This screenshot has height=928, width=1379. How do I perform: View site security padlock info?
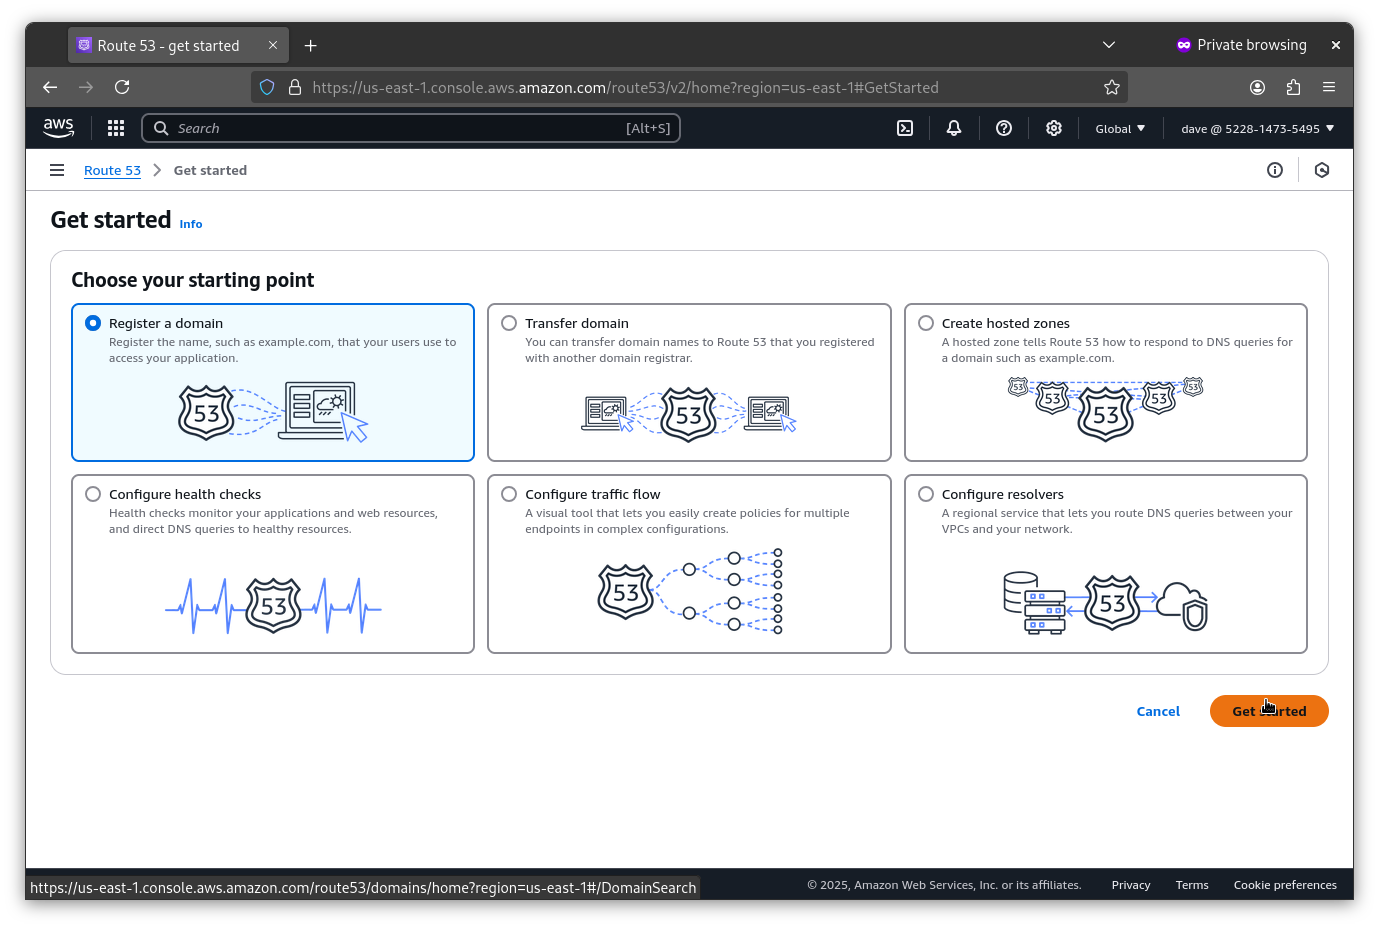[295, 87]
